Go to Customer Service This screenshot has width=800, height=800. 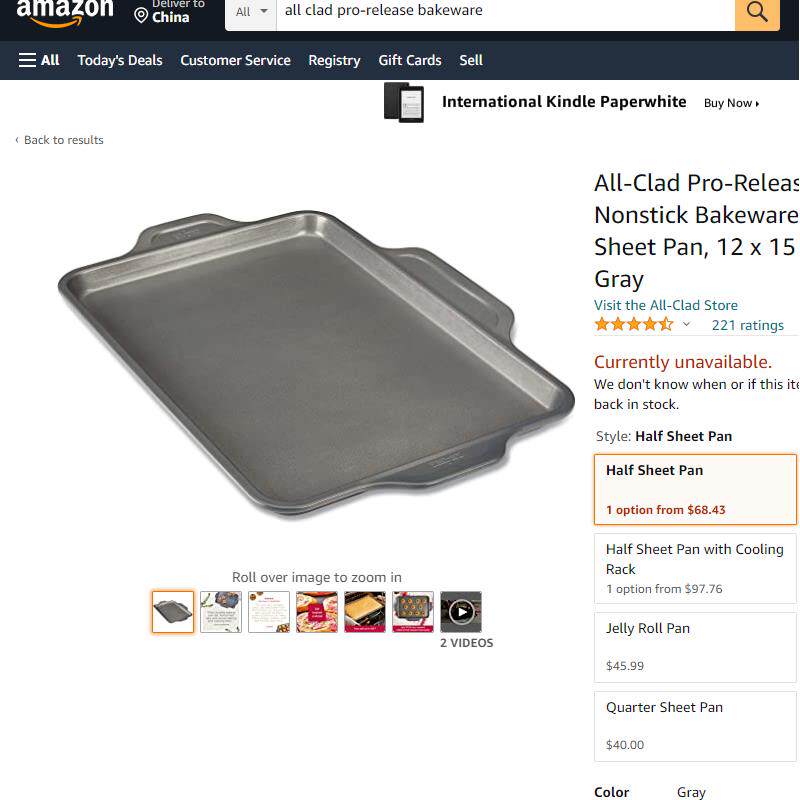click(235, 60)
